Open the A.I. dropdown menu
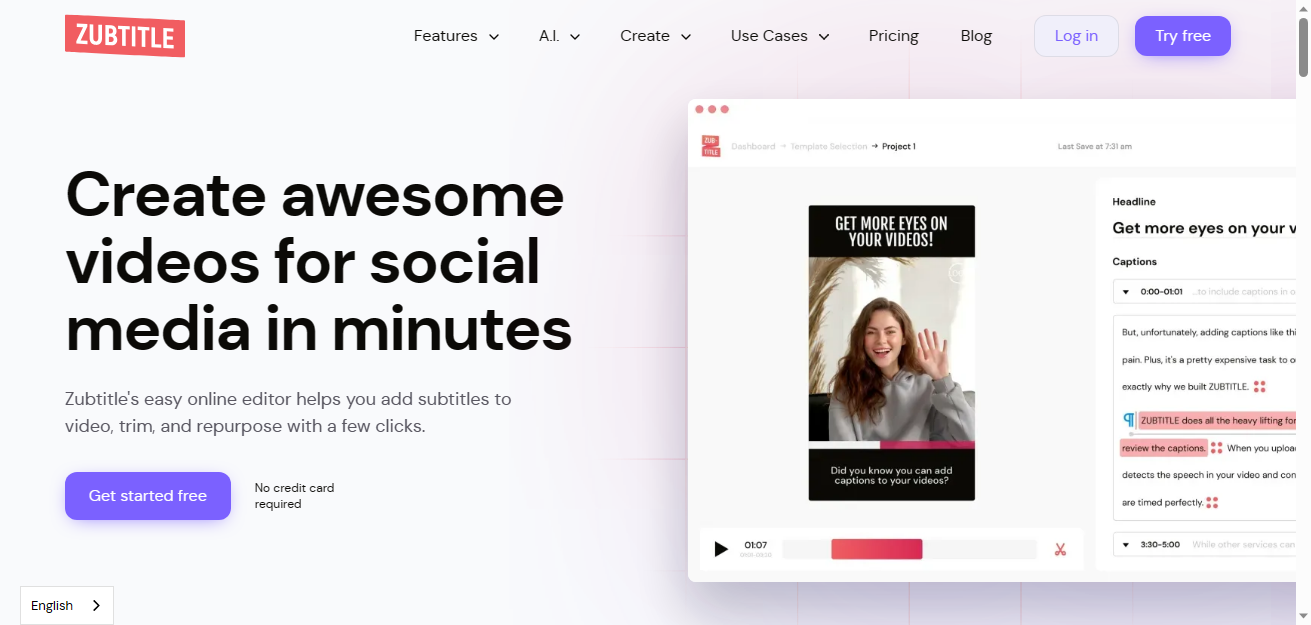 (559, 36)
